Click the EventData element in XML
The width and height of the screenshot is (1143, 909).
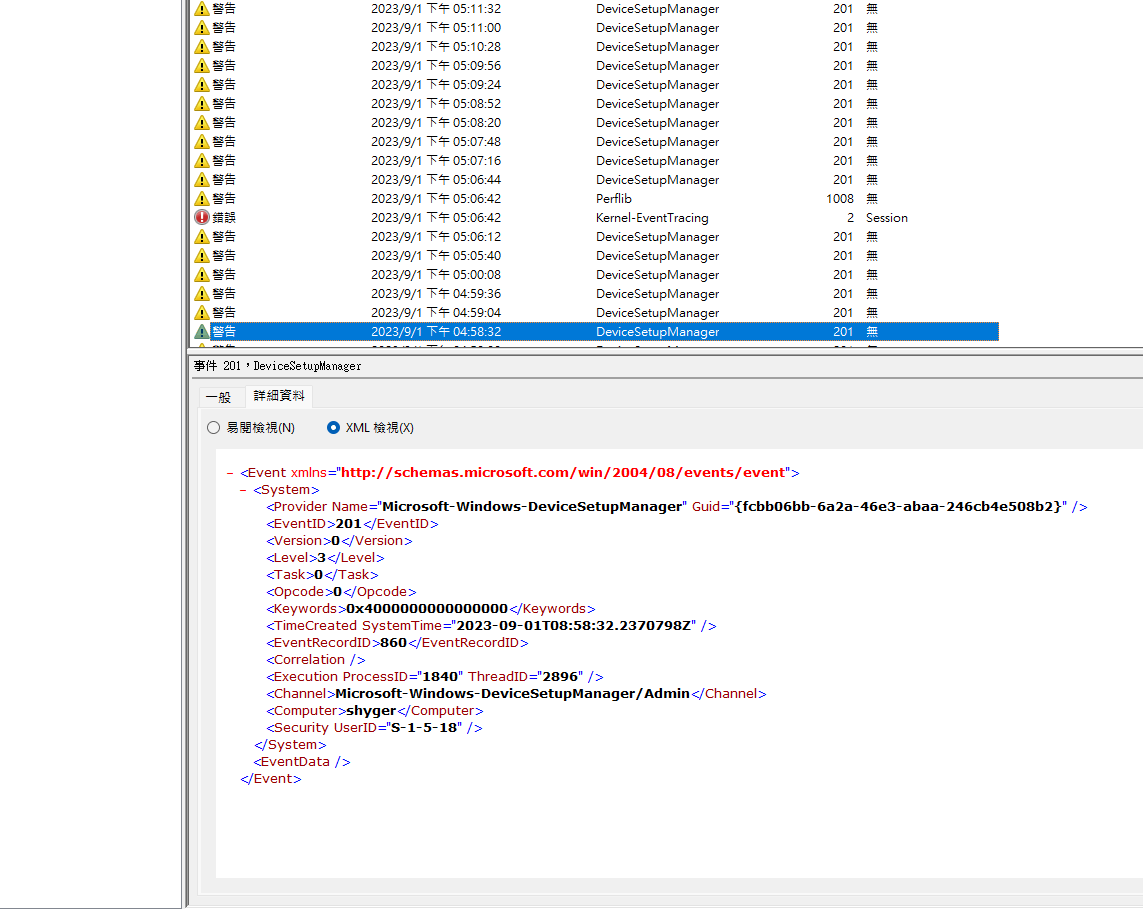(302, 762)
